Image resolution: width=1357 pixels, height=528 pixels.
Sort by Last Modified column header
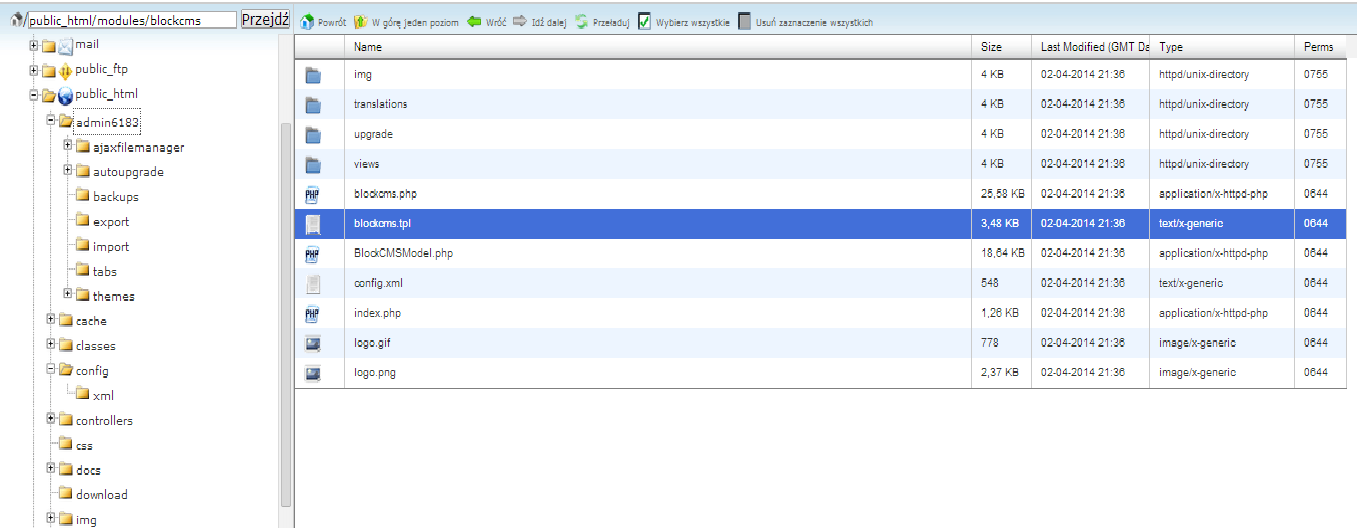1092,47
